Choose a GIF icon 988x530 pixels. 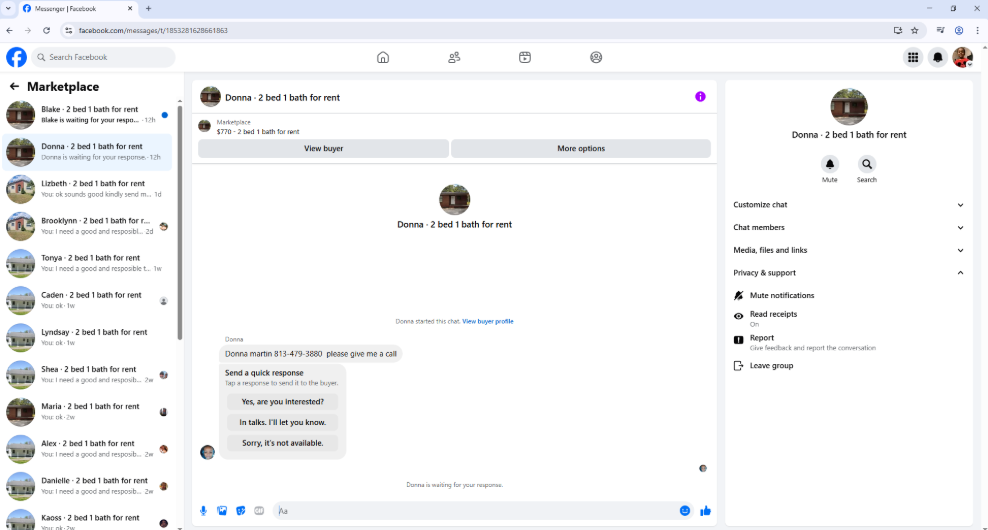(259, 510)
